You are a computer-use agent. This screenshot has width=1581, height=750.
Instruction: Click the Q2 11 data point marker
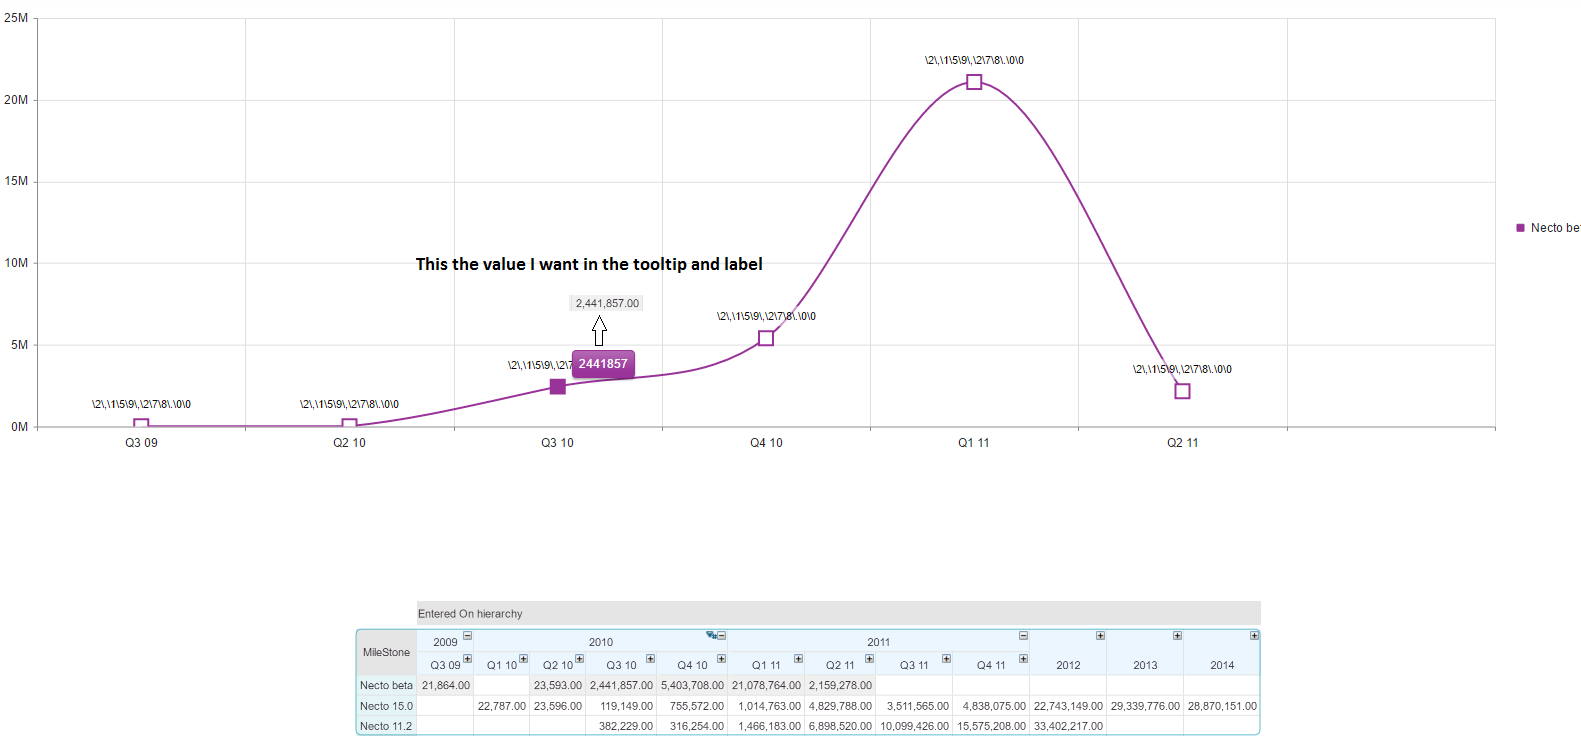(x=1182, y=391)
